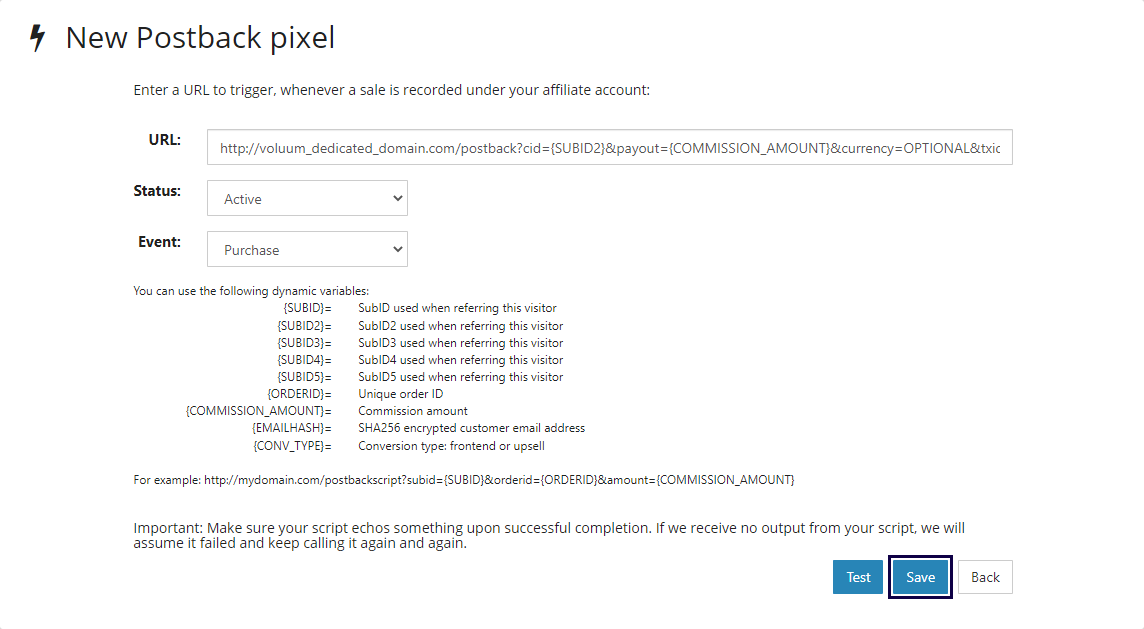Go back using the Back button

coord(985,577)
